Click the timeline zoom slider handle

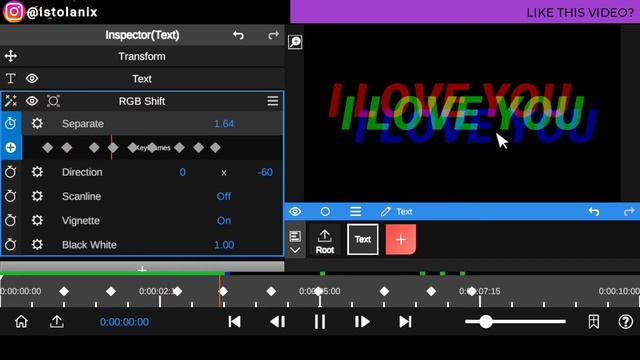coord(486,322)
